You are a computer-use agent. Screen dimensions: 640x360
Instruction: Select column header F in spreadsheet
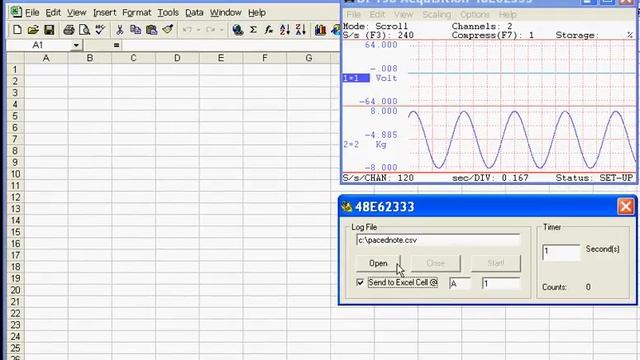pyautogui.click(x=264, y=58)
